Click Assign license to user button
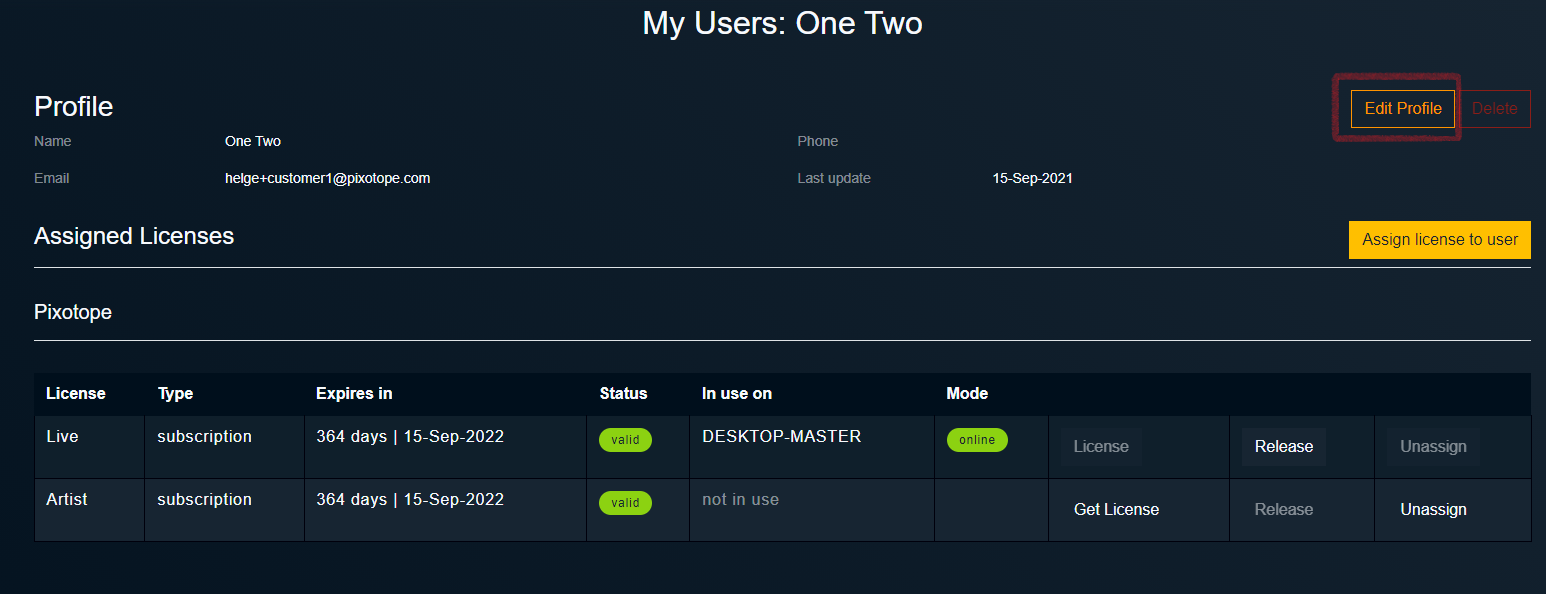 1440,239
